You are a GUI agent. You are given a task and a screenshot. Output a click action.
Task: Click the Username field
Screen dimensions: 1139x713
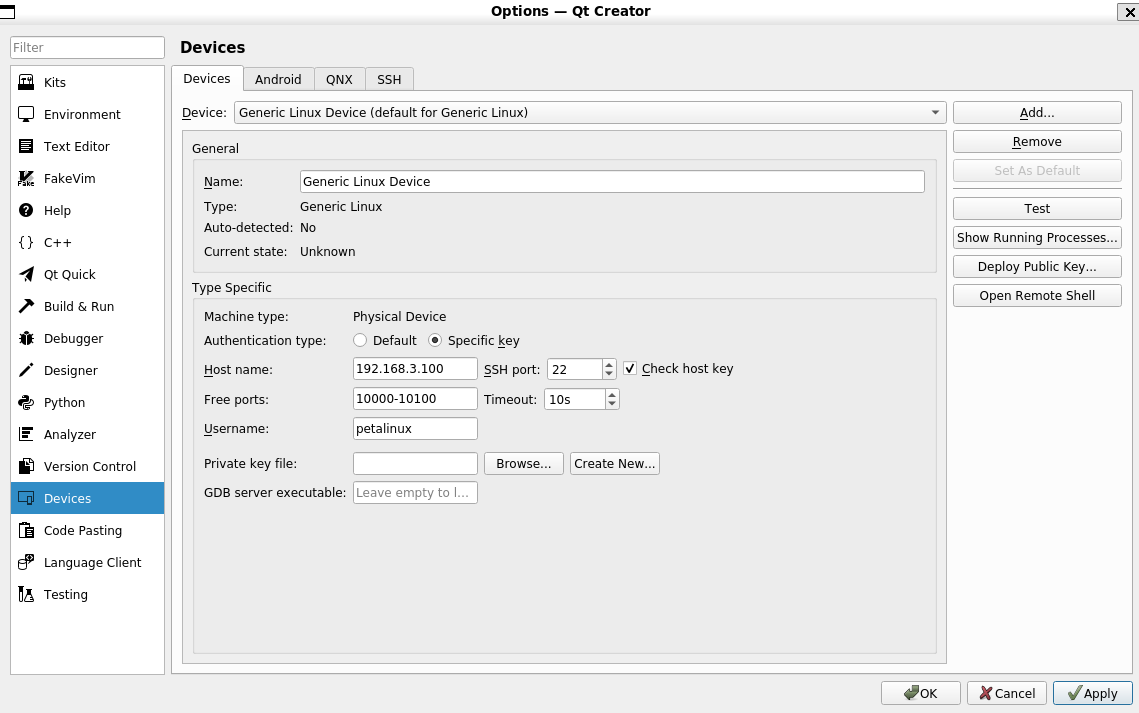coord(415,428)
